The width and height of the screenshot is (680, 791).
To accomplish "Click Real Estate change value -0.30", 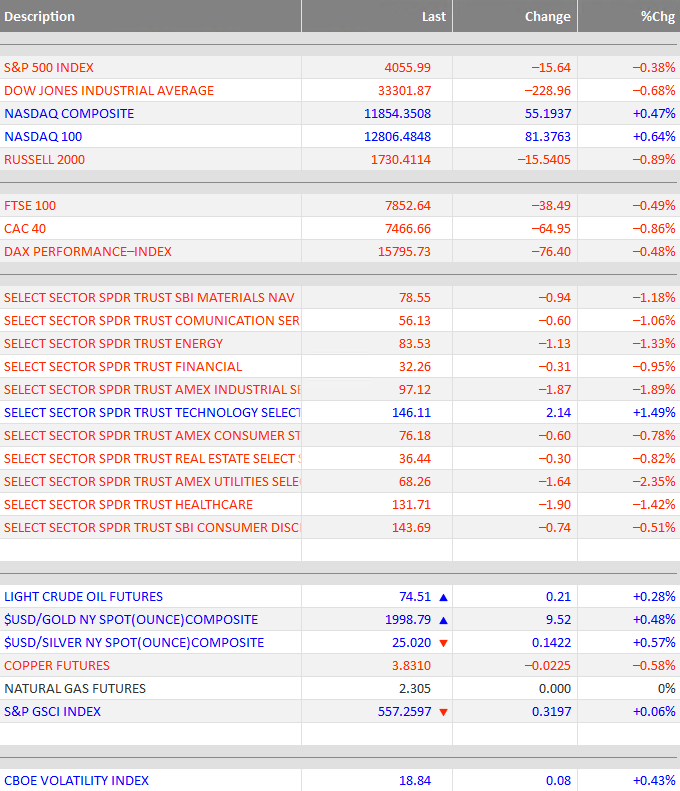I will click(x=554, y=459).
